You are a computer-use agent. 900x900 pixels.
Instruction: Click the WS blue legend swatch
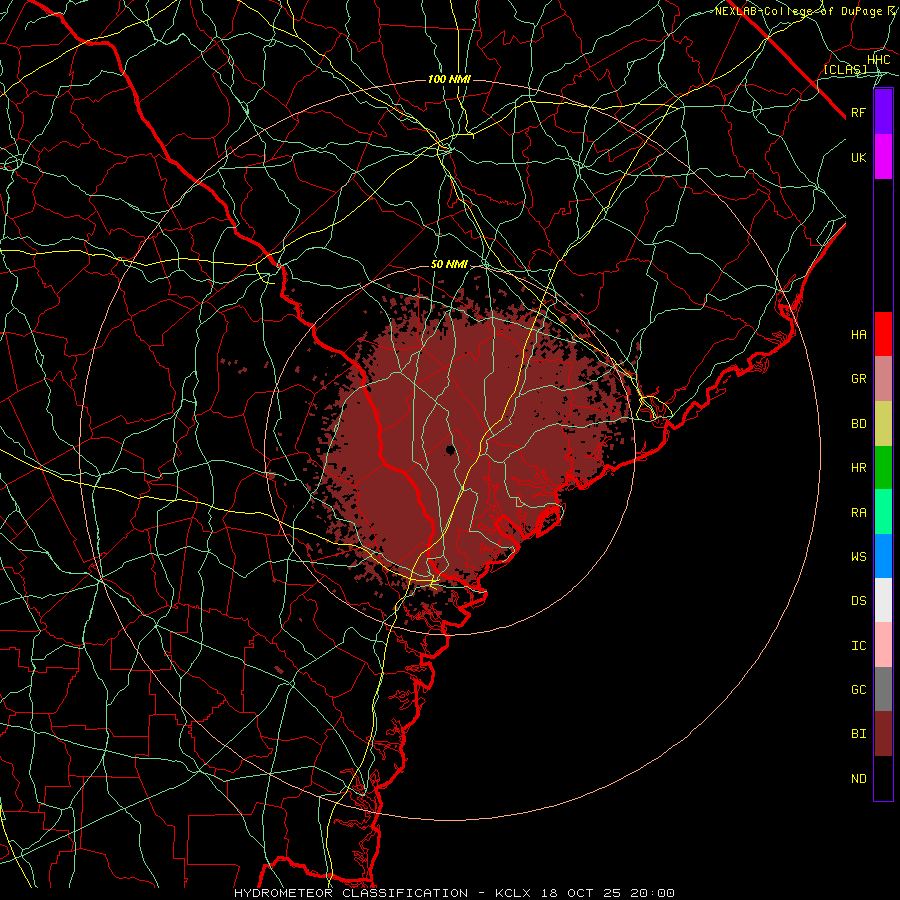point(883,556)
